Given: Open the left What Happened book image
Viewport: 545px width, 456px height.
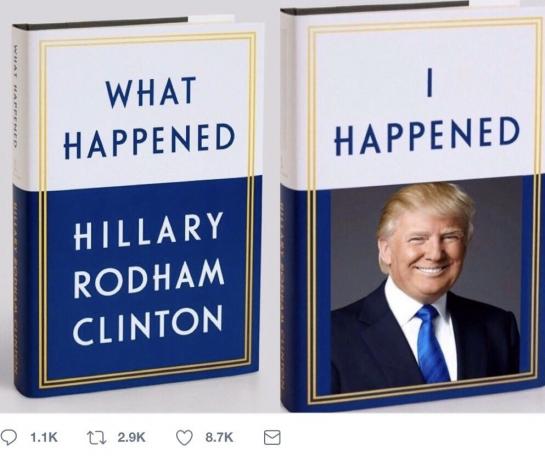Looking at the screenshot, I should click(x=138, y=206).
